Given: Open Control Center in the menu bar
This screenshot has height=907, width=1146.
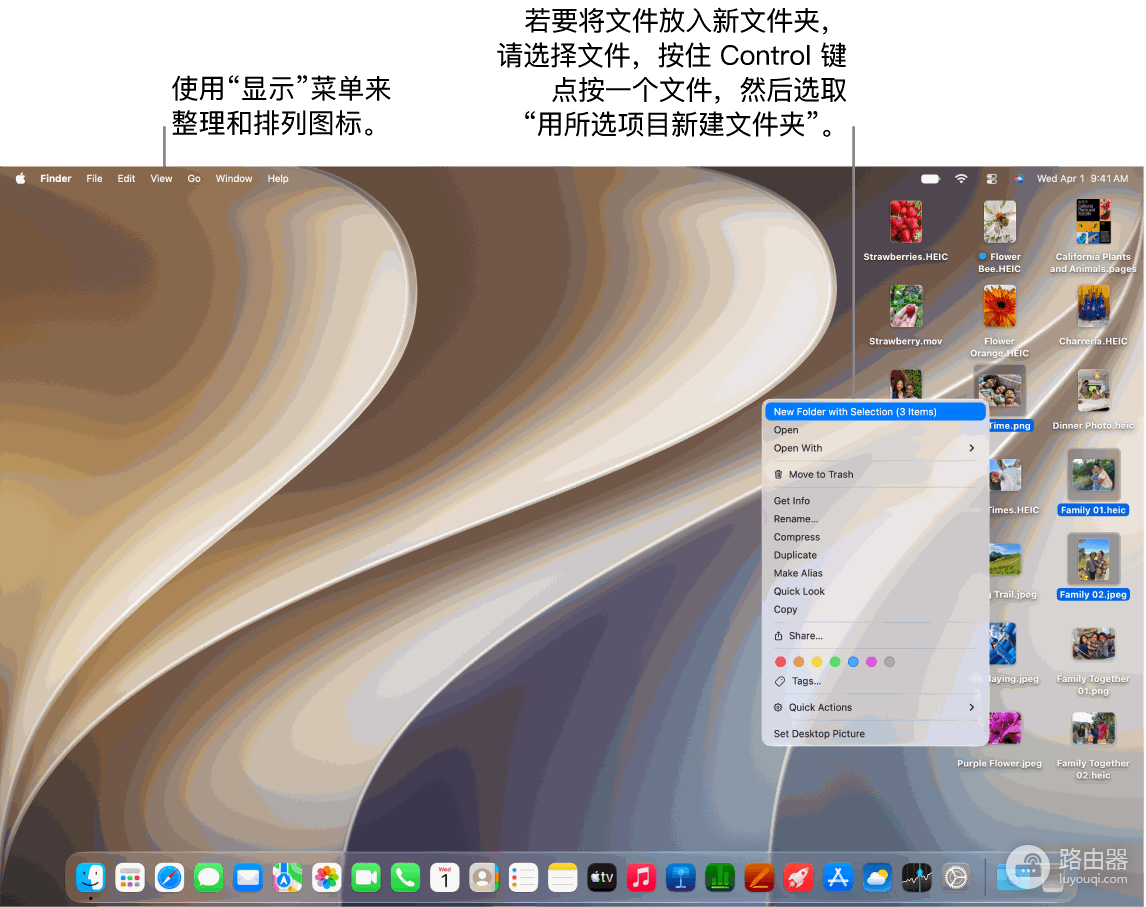Looking at the screenshot, I should [x=992, y=178].
